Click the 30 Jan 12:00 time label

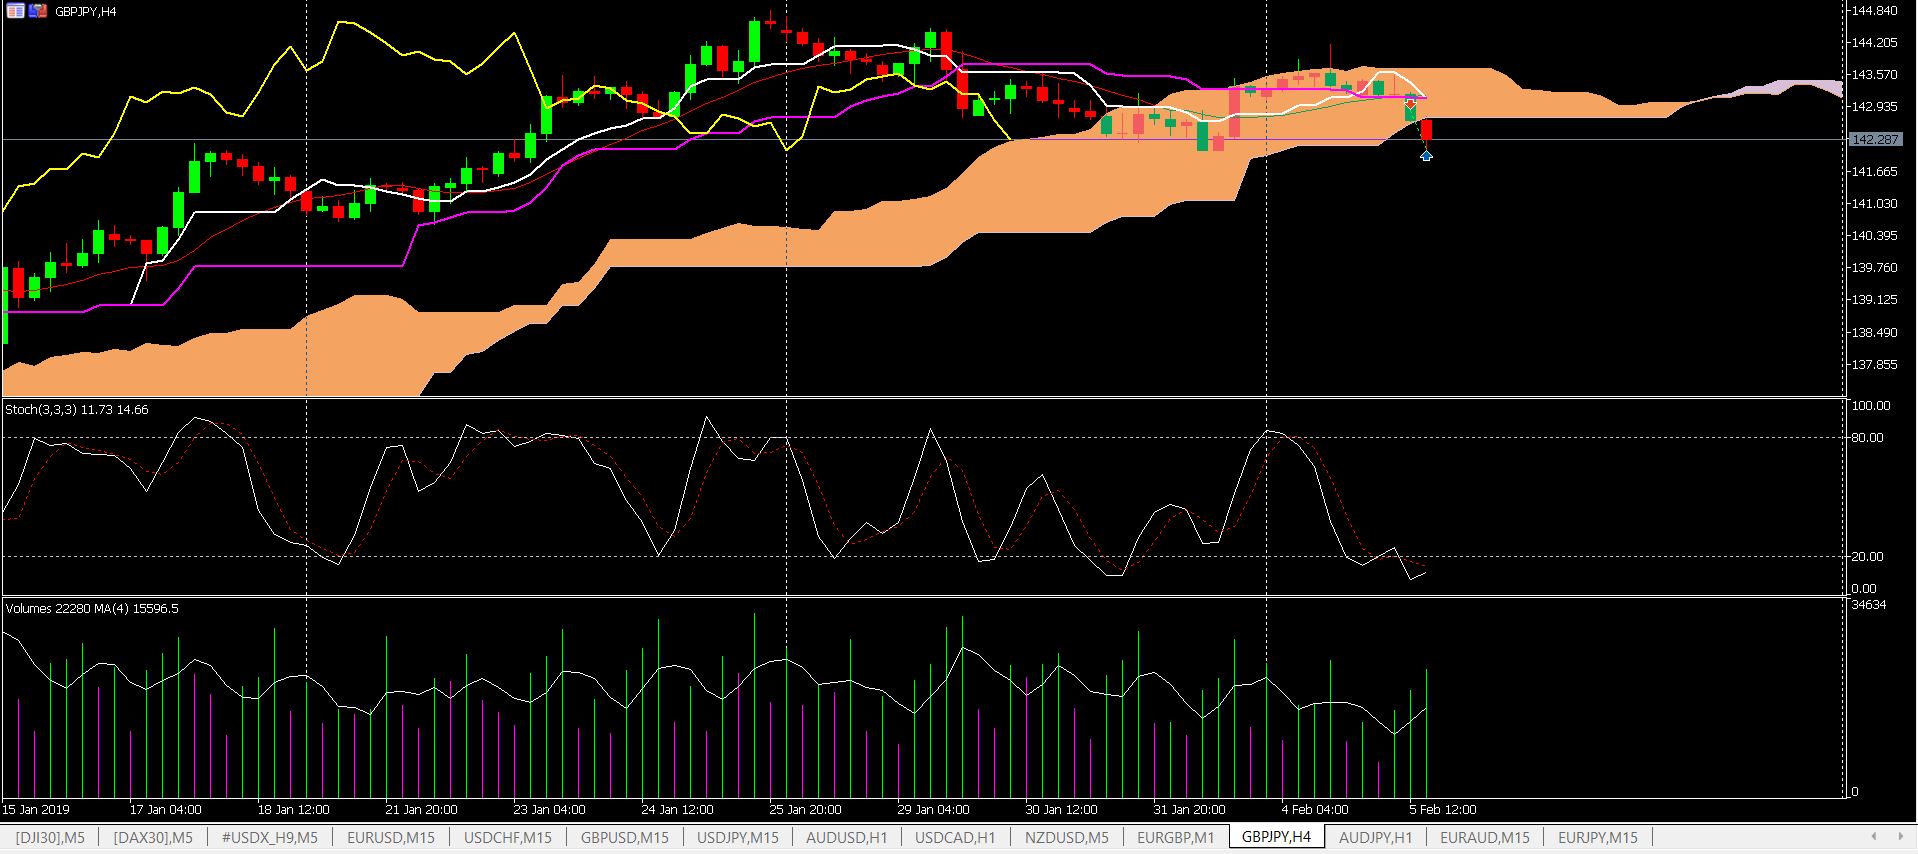coord(1062,810)
